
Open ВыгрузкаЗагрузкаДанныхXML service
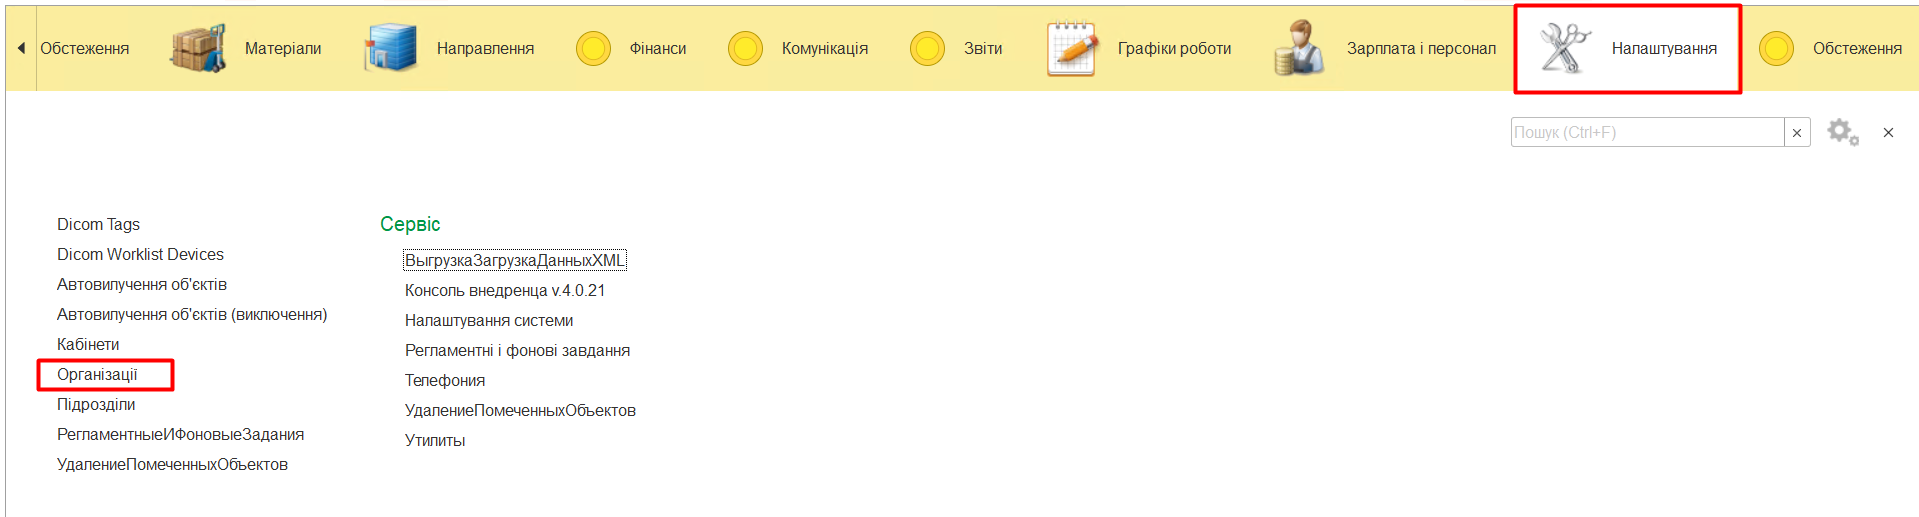tap(514, 261)
